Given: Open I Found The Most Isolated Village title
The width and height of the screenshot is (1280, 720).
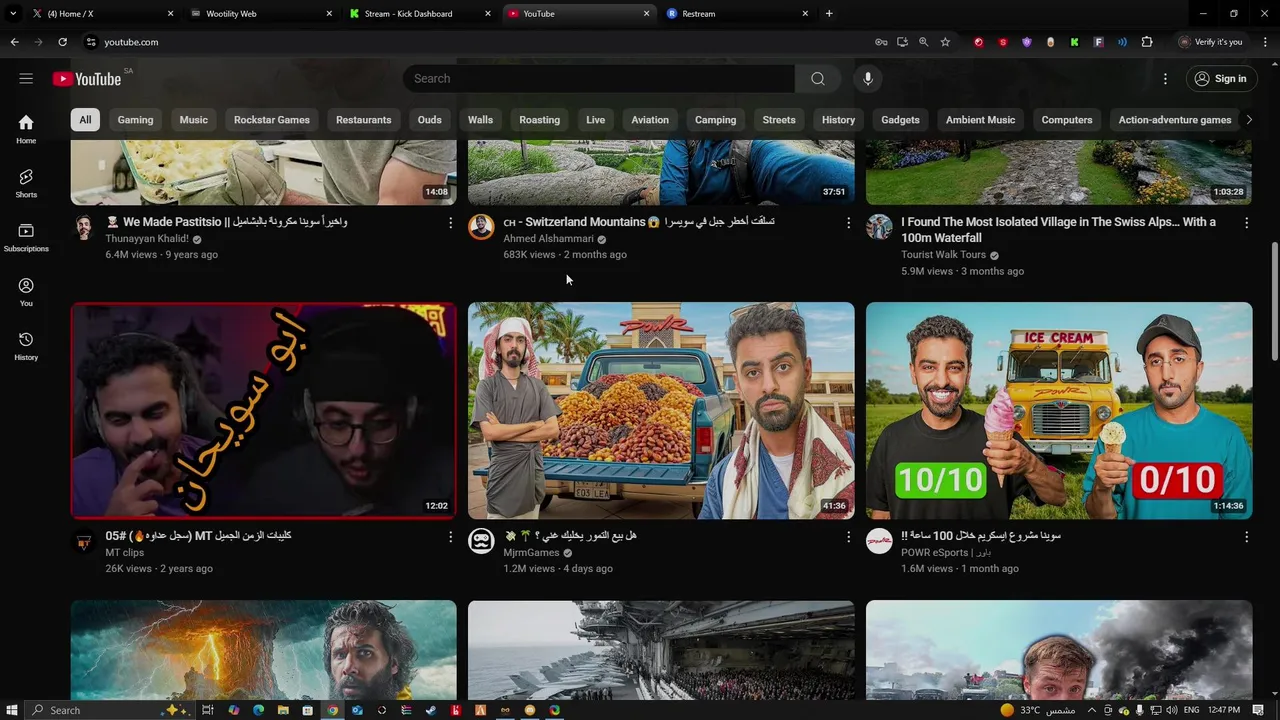Looking at the screenshot, I should pos(1058,230).
